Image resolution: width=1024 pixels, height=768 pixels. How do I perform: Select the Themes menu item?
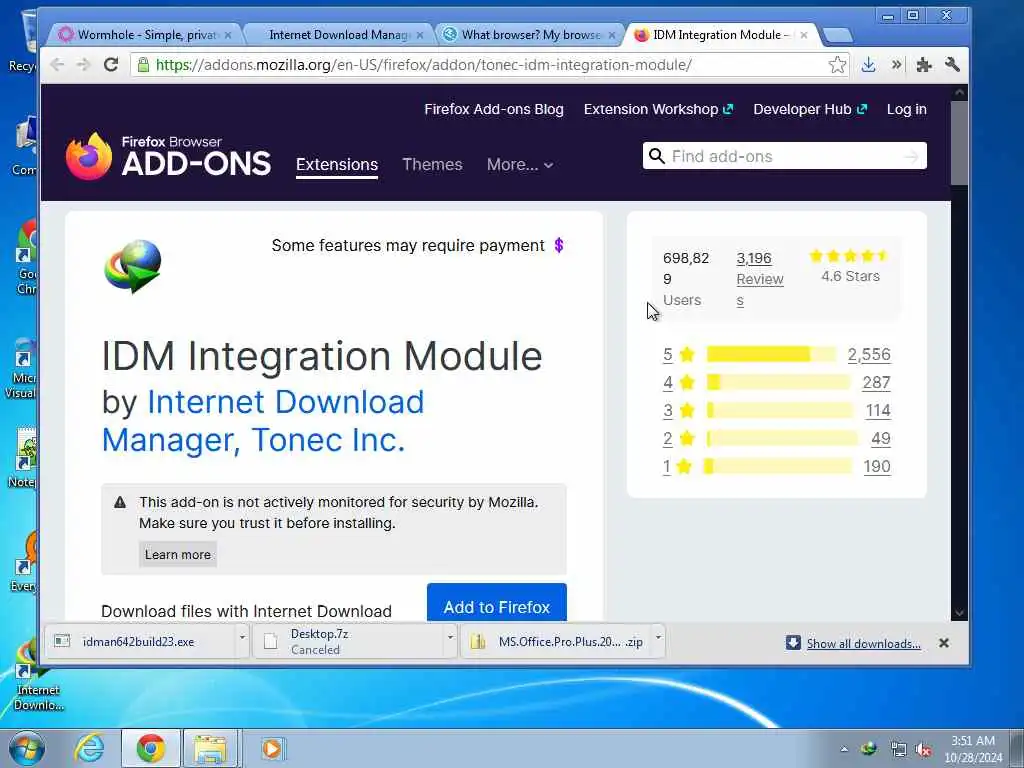click(x=432, y=165)
